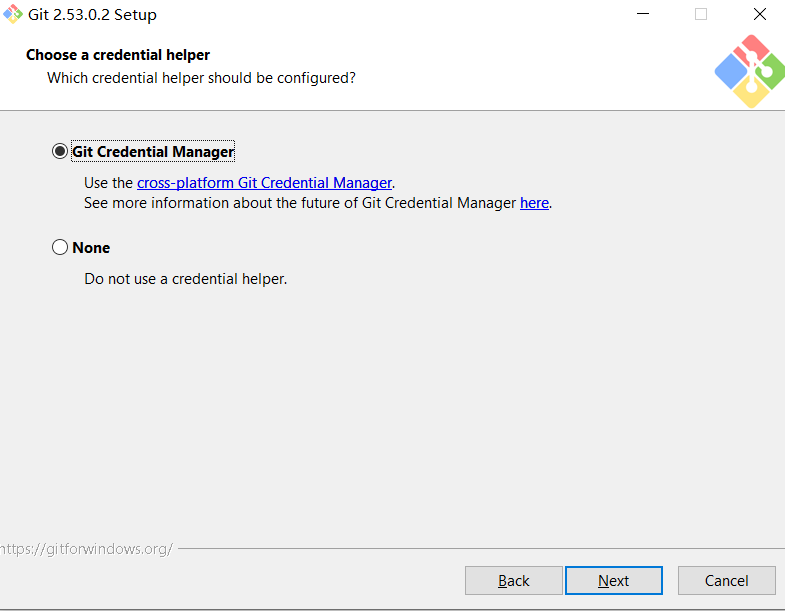Abort setup with the Cancel button

(726, 581)
